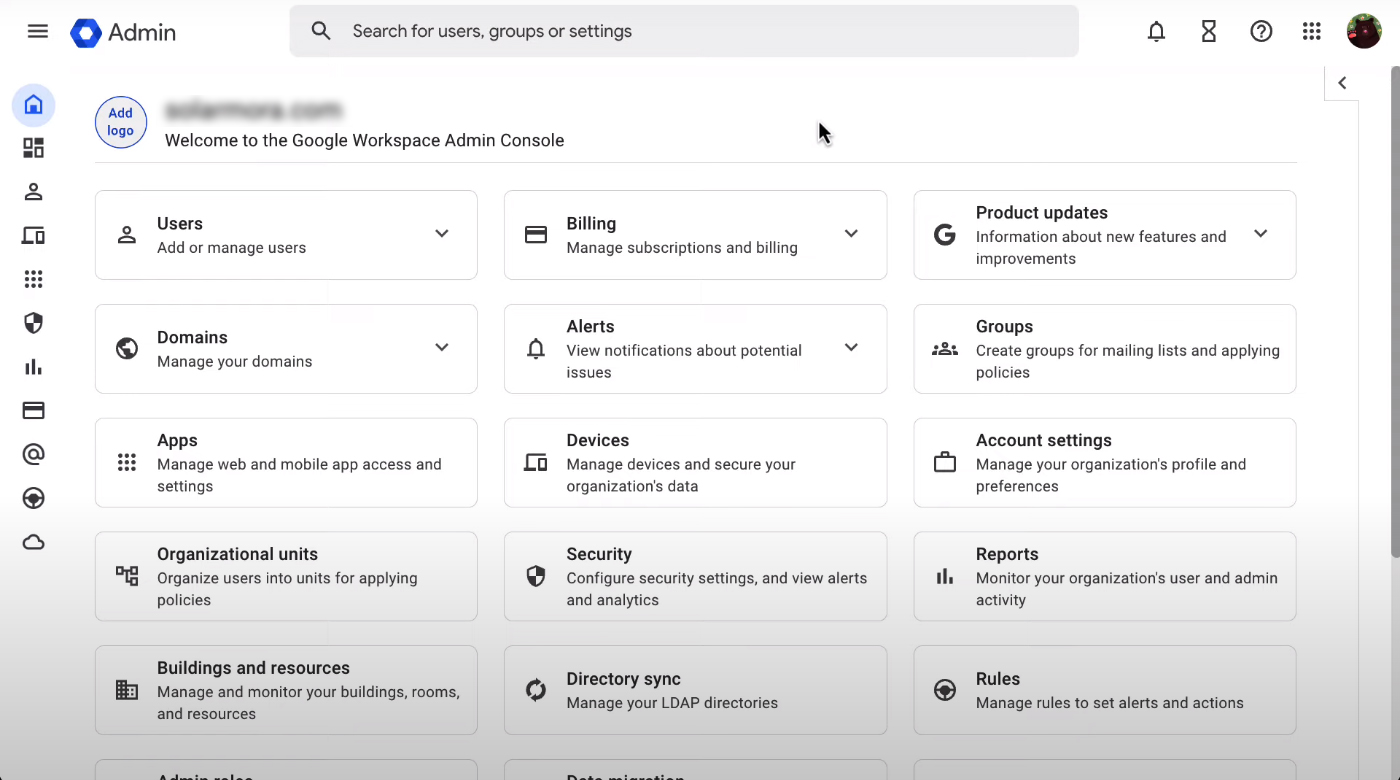Image resolution: width=1400 pixels, height=780 pixels.
Task: Click the page vertical scrollbar
Action: point(1395,310)
